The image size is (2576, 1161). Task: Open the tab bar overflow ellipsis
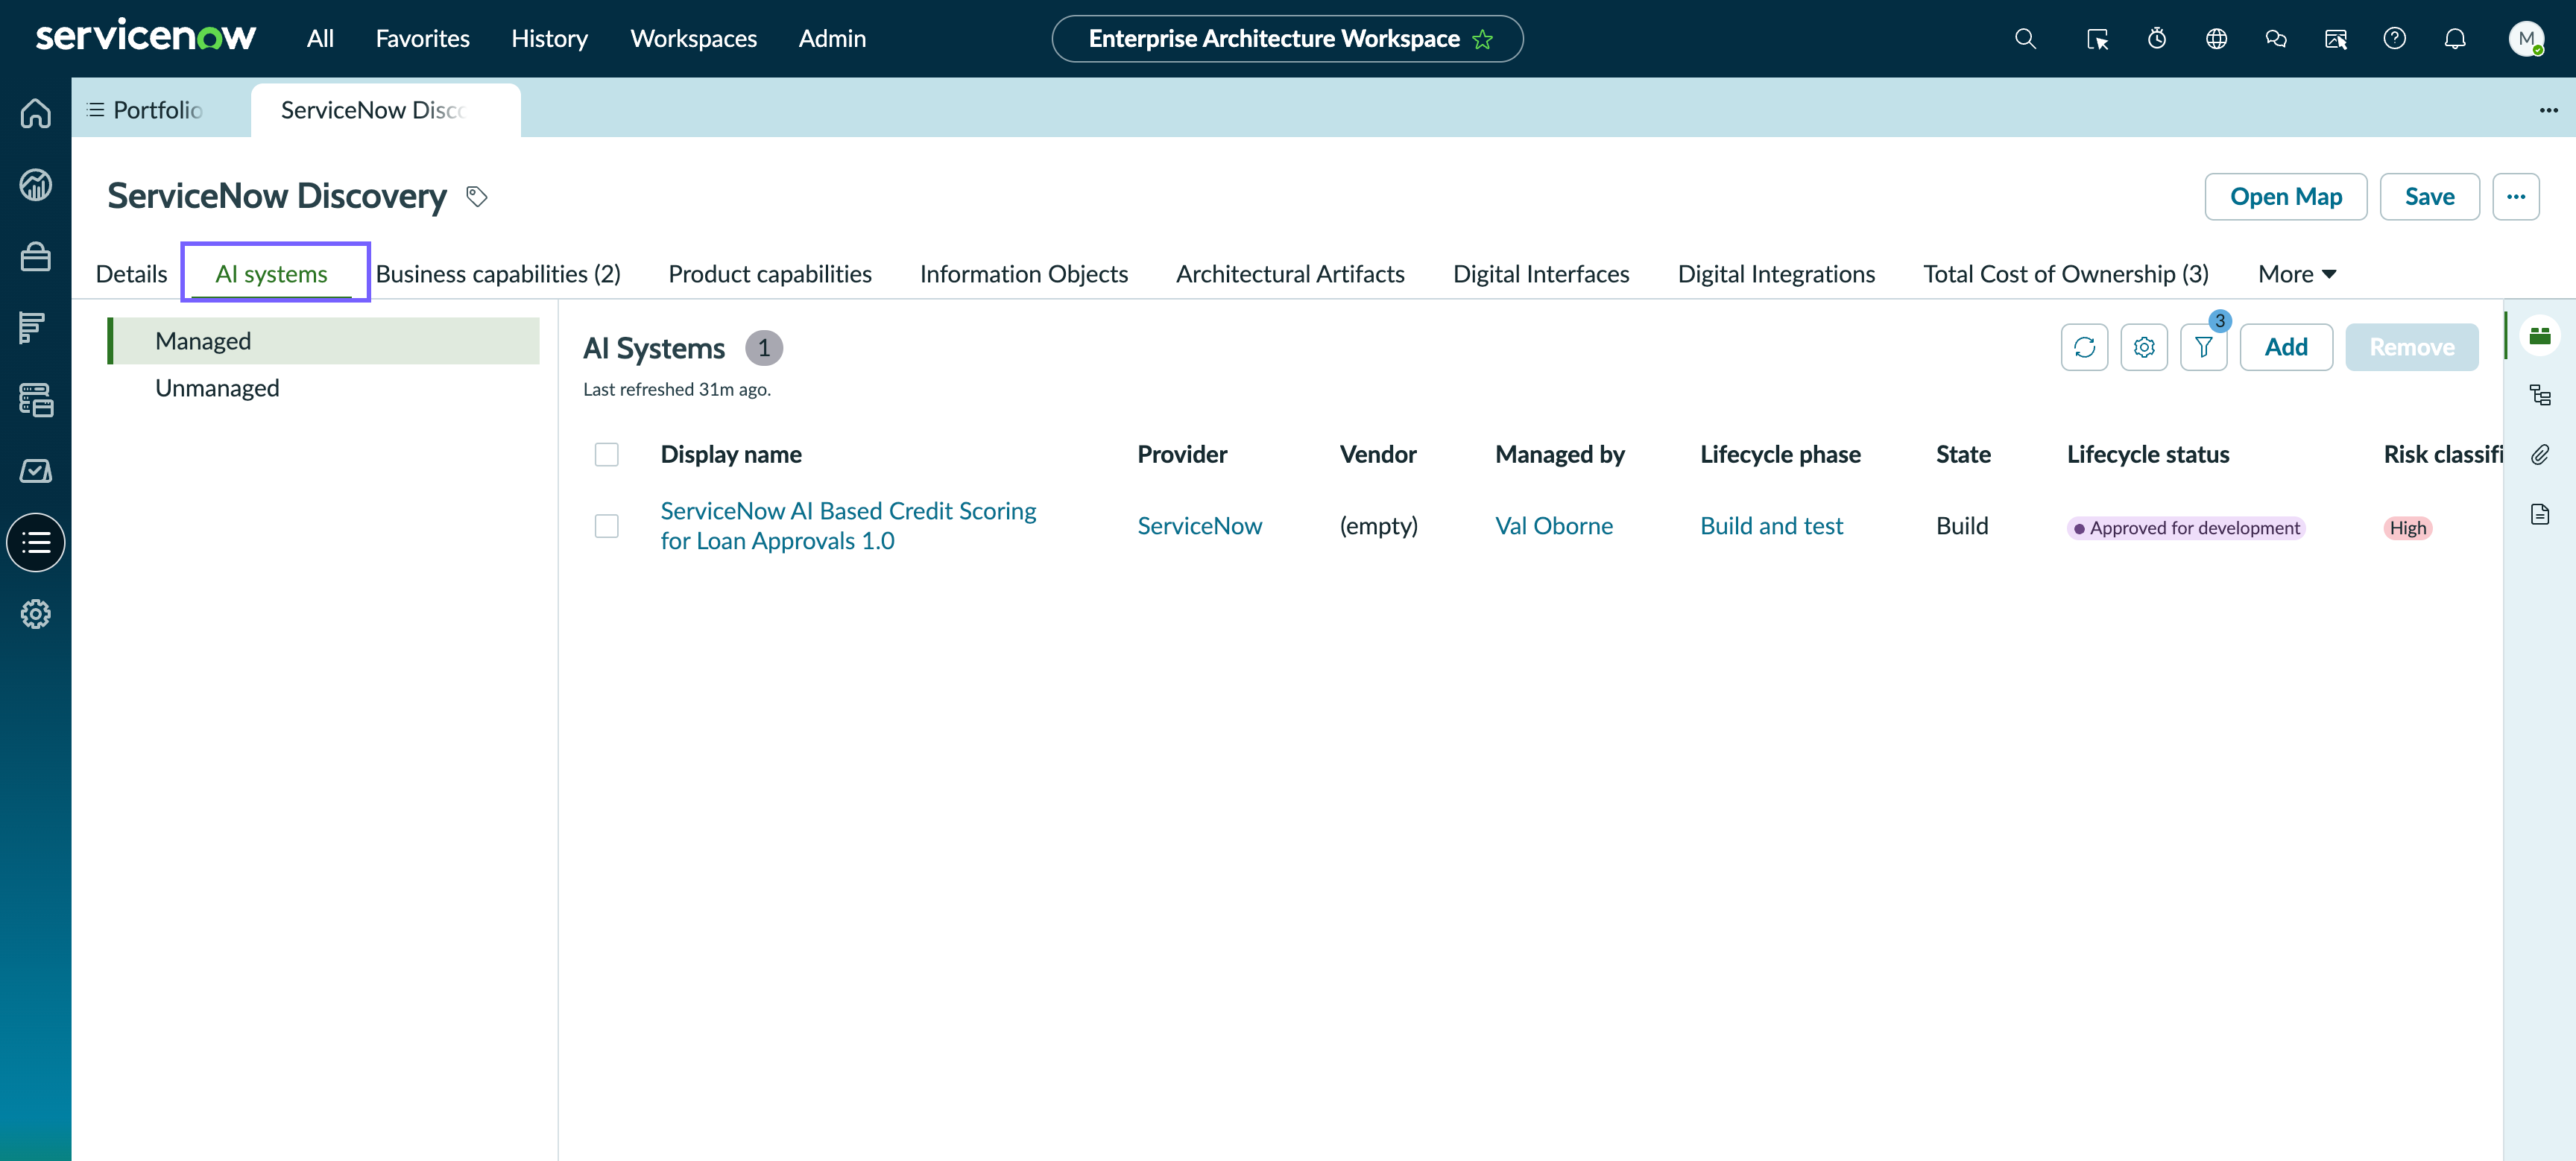pyautogui.click(x=2548, y=110)
